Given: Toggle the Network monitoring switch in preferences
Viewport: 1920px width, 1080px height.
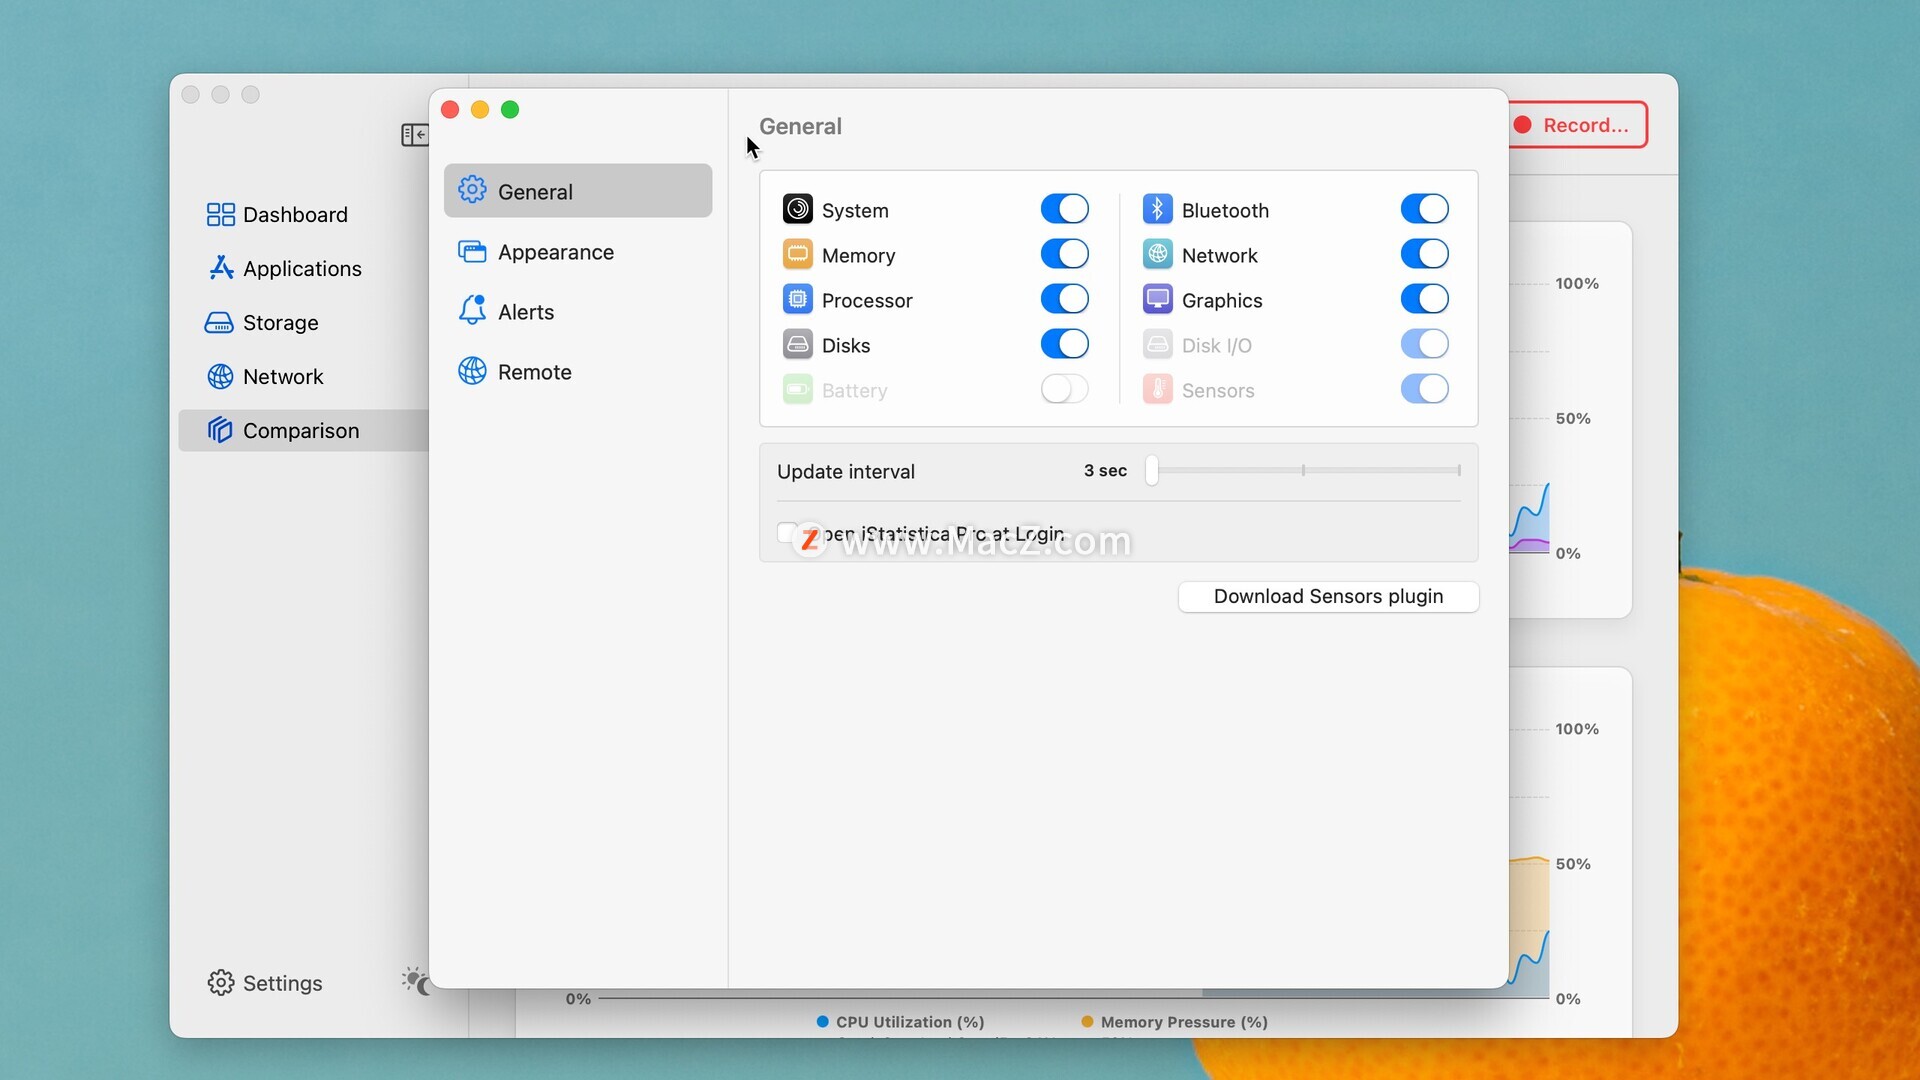Looking at the screenshot, I should [x=1424, y=254].
